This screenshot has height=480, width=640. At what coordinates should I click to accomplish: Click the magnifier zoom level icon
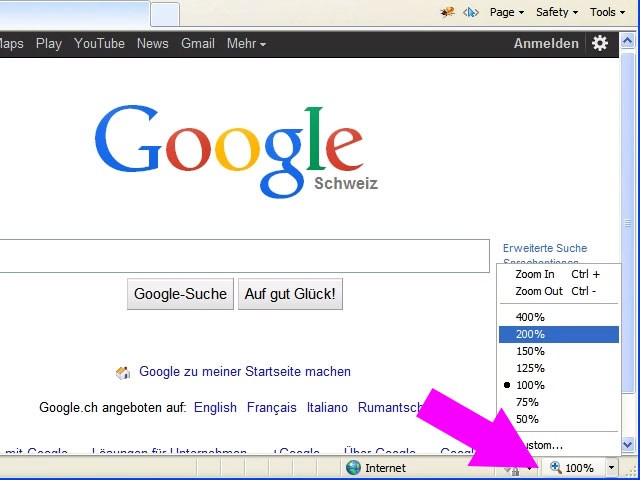coord(556,467)
